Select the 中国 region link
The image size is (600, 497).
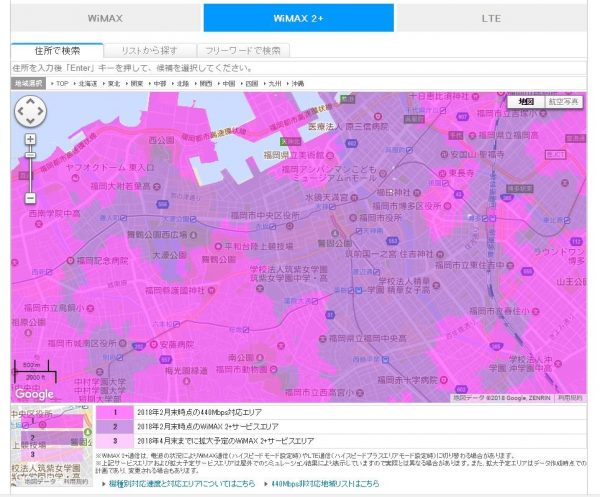click(228, 83)
